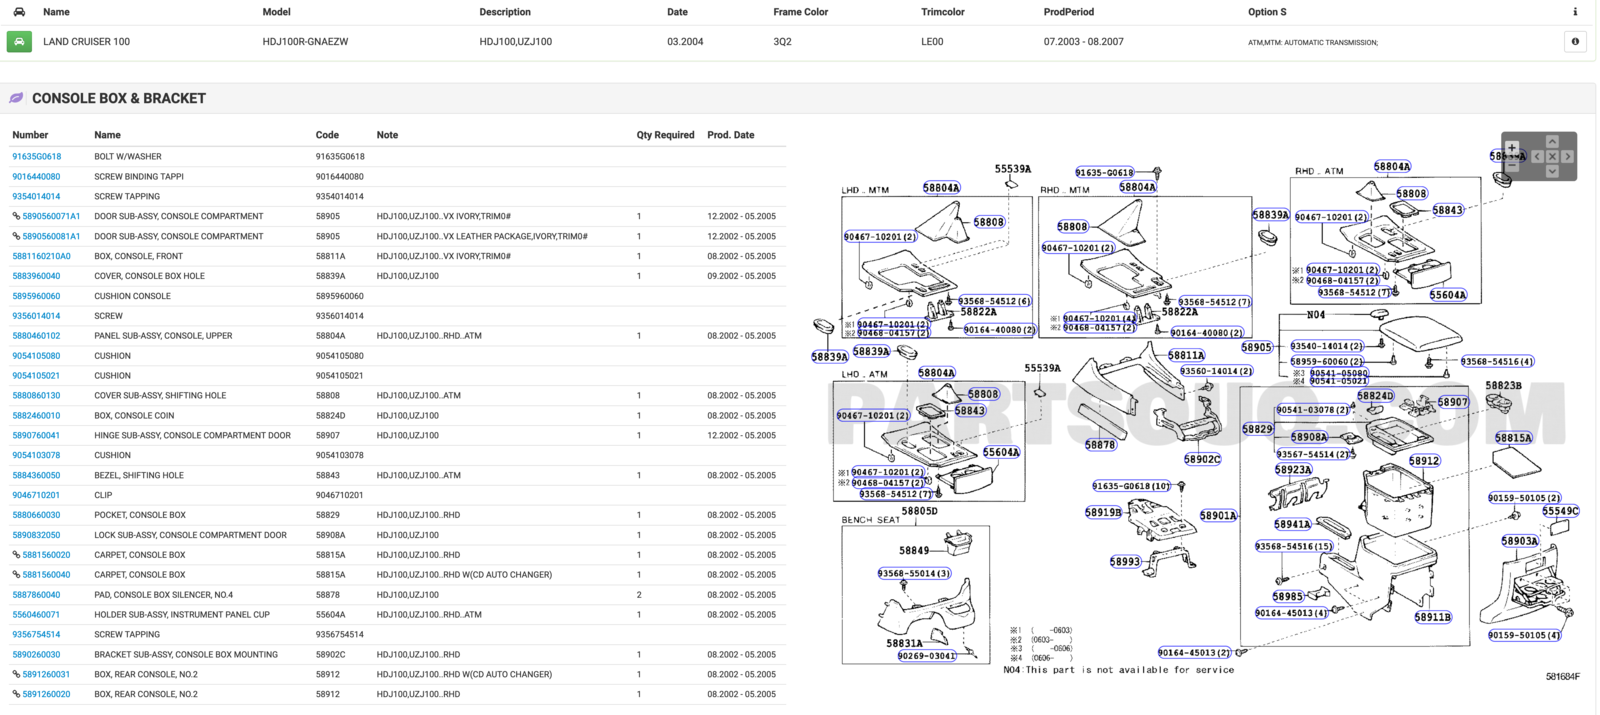Open part number 5880860130 link

click(x=36, y=396)
